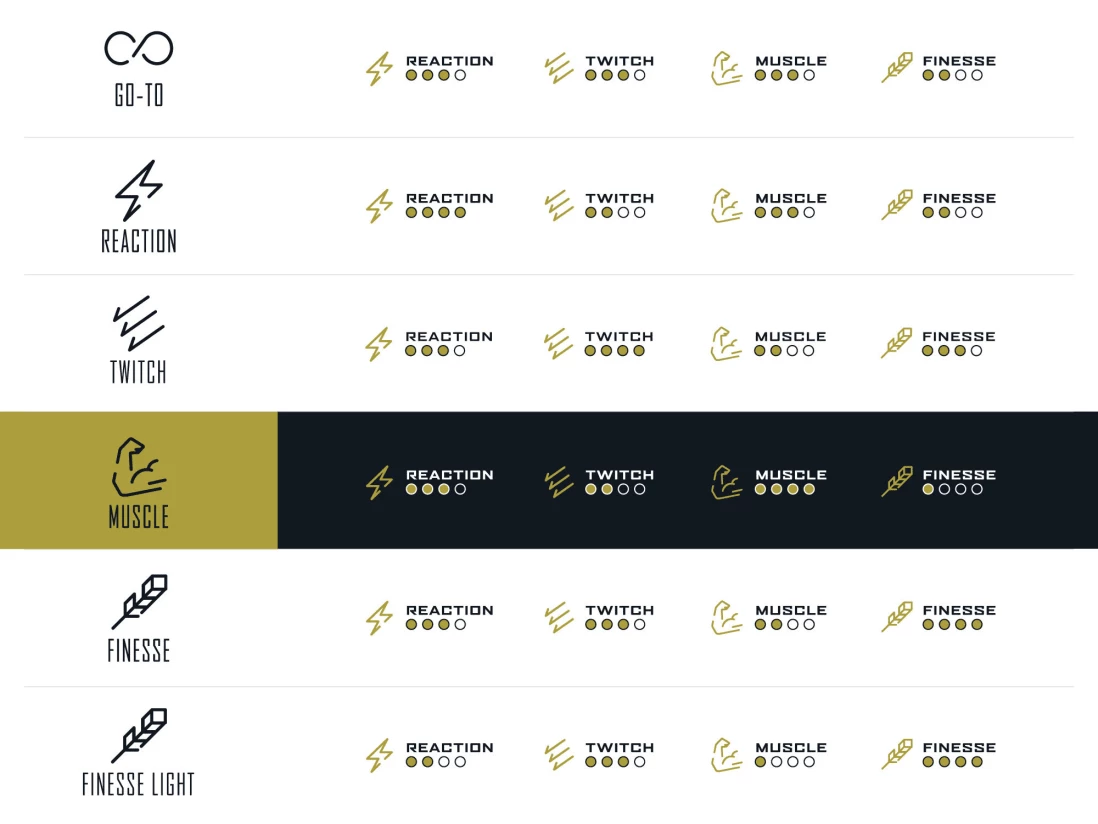
Task: Click gold twitch arrows icon in Reaction row
Action: pyautogui.click(x=558, y=206)
